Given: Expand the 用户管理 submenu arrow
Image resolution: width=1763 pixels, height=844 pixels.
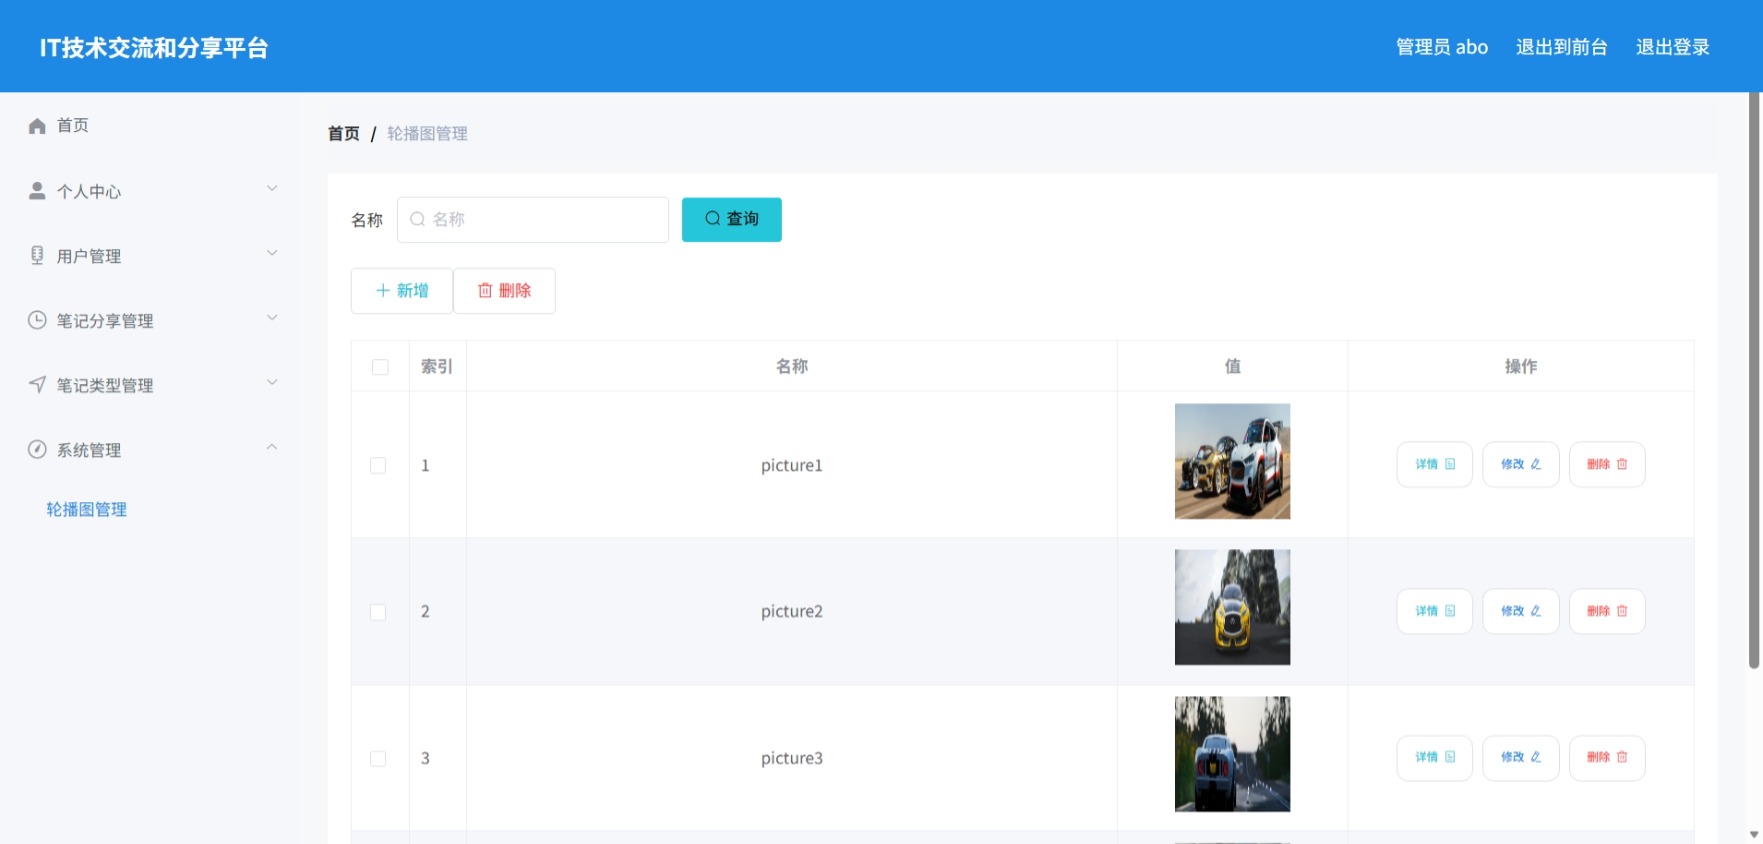Looking at the screenshot, I should (272, 253).
